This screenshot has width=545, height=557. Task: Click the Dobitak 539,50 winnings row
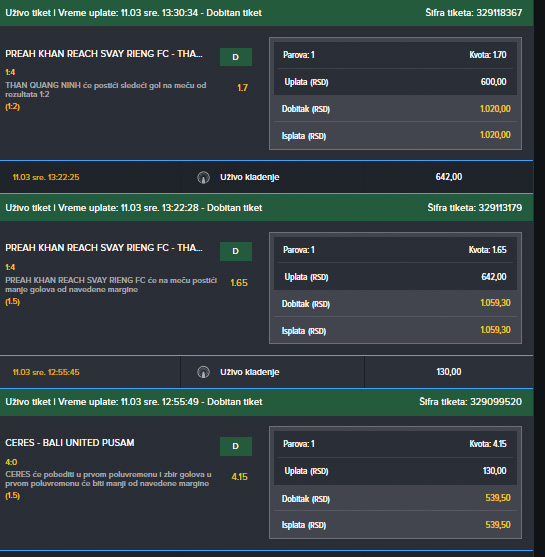pos(395,498)
